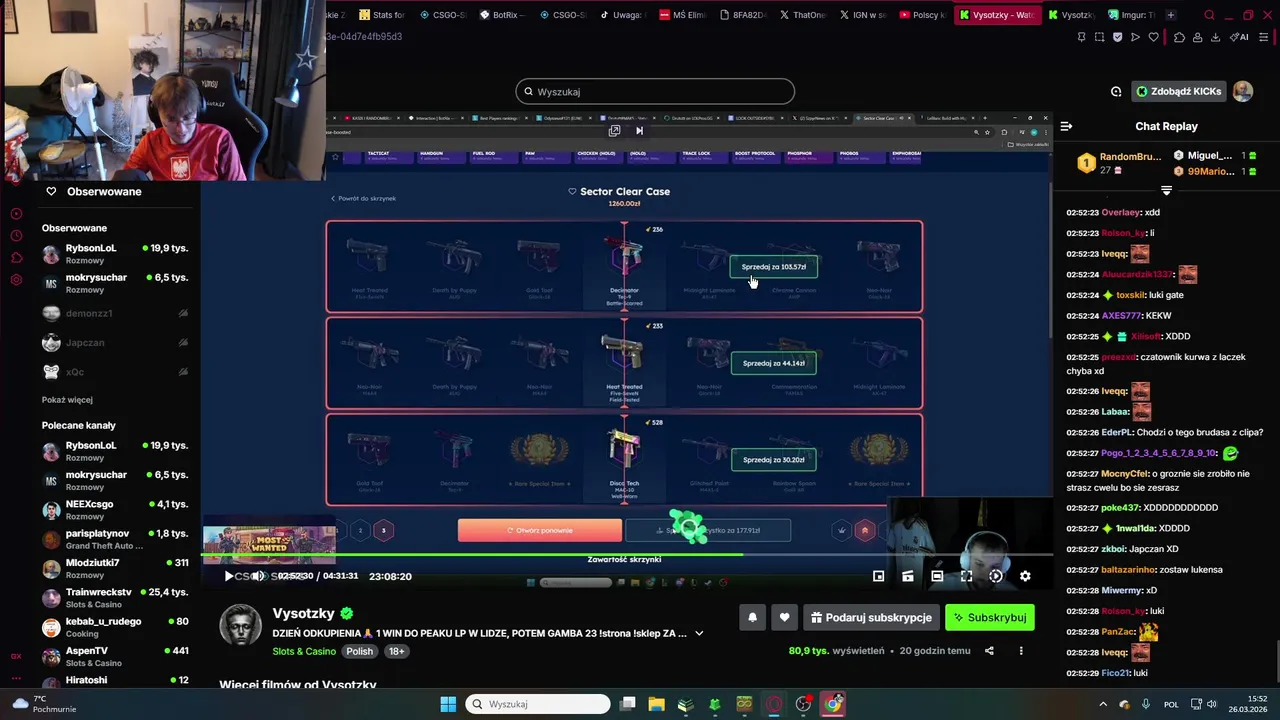Bookmark page with Opera heart icon
Image resolution: width=1280 pixels, height=720 pixels.
coord(1153,37)
